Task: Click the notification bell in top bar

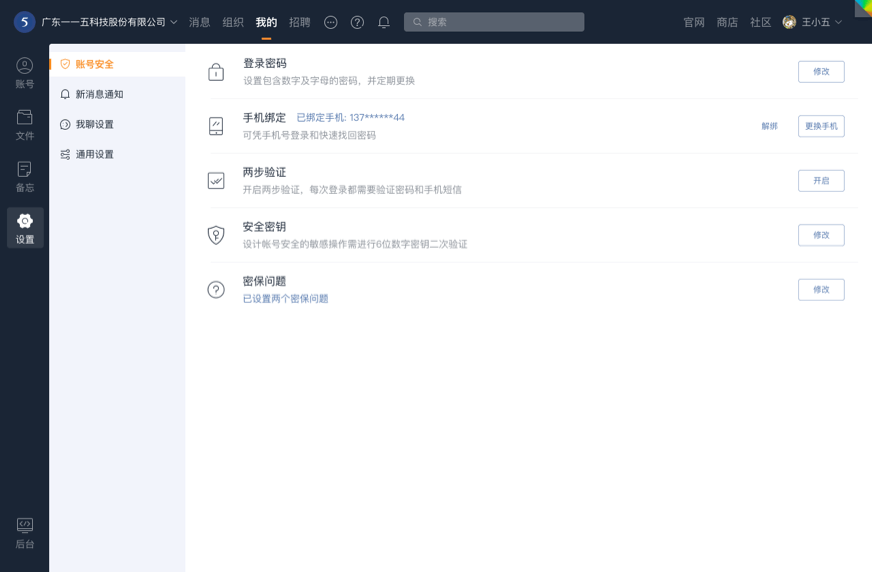Action: click(384, 22)
